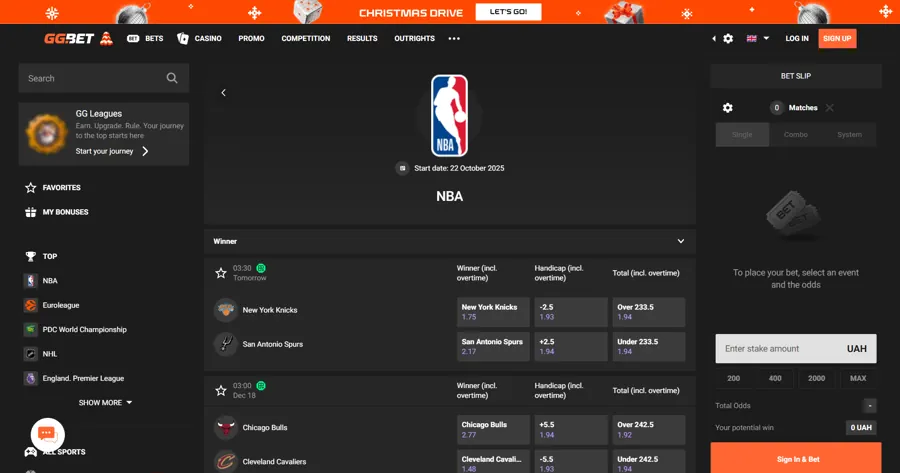Screen dimensions: 900x473
Task: Click LOG IN
Action: coord(797,38)
